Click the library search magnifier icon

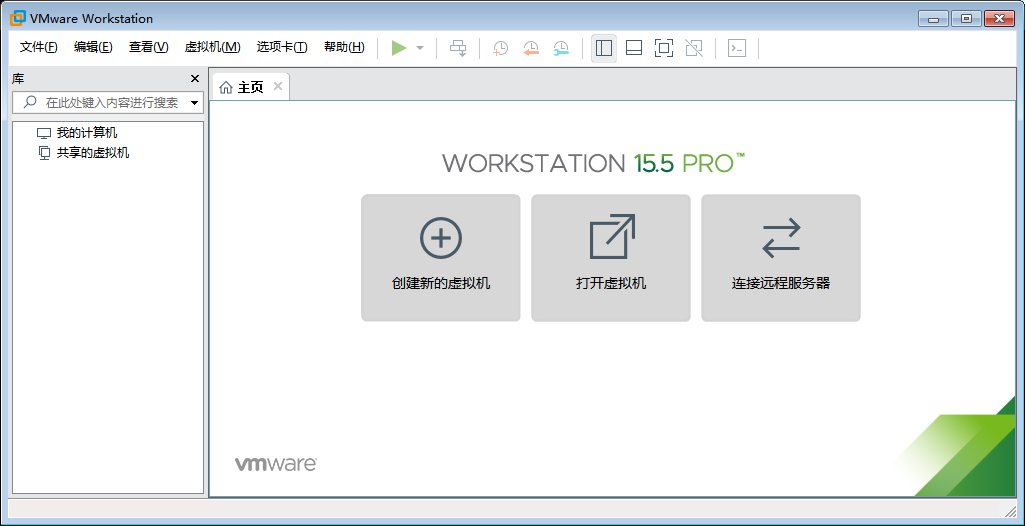tap(30, 103)
